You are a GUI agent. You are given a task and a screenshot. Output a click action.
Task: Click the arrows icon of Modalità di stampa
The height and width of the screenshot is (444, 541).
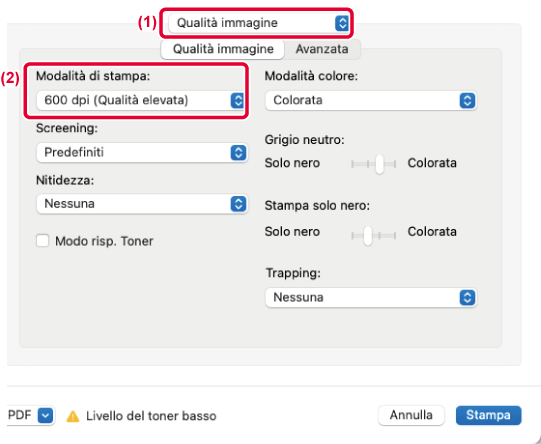237,100
